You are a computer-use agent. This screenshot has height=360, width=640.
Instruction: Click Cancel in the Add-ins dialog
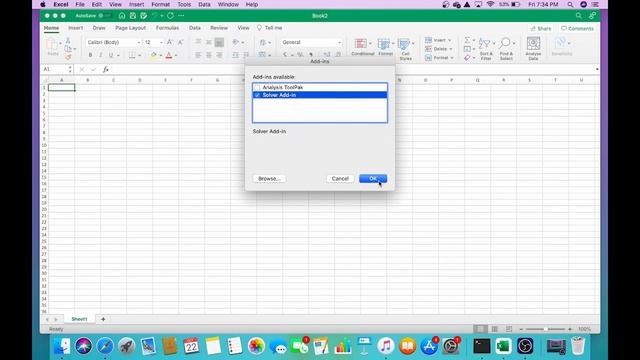pos(340,179)
